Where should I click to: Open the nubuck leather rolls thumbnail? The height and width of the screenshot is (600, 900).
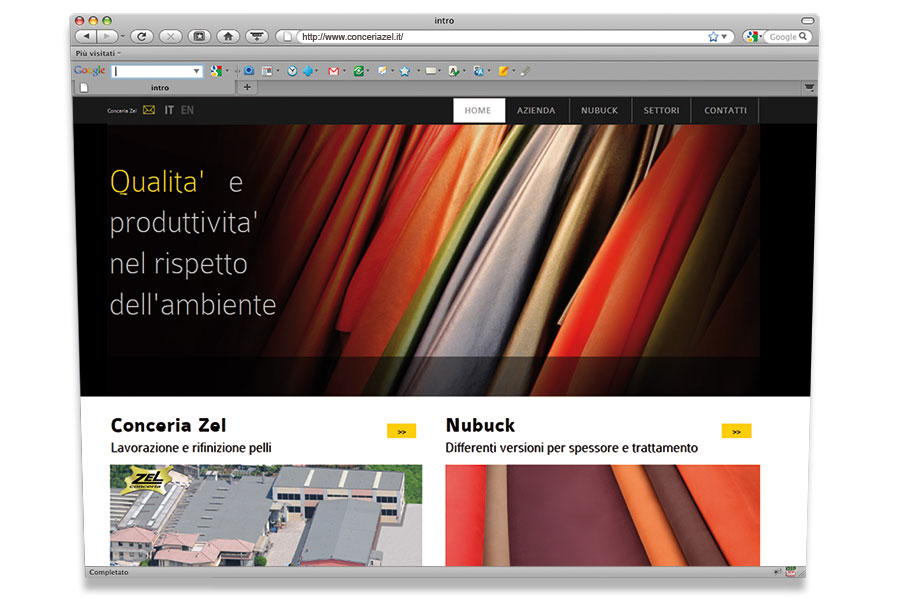603,515
